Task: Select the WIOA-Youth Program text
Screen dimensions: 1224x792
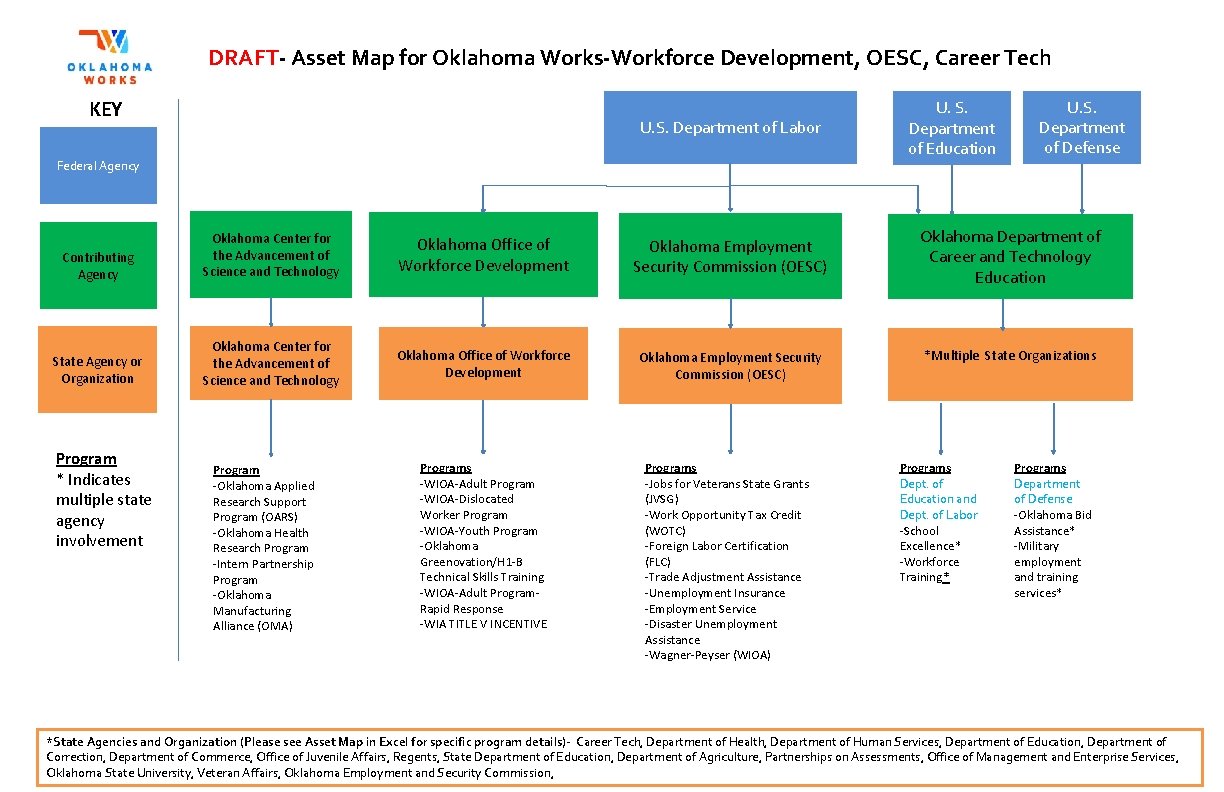Action: tap(478, 530)
